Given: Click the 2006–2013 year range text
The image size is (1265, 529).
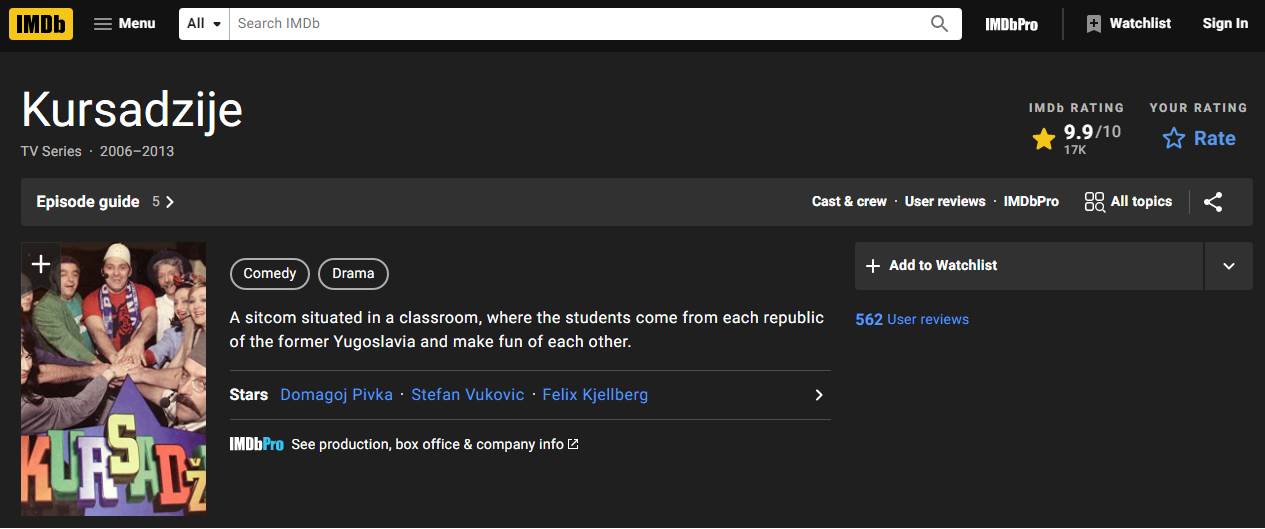Looking at the screenshot, I should point(136,151).
